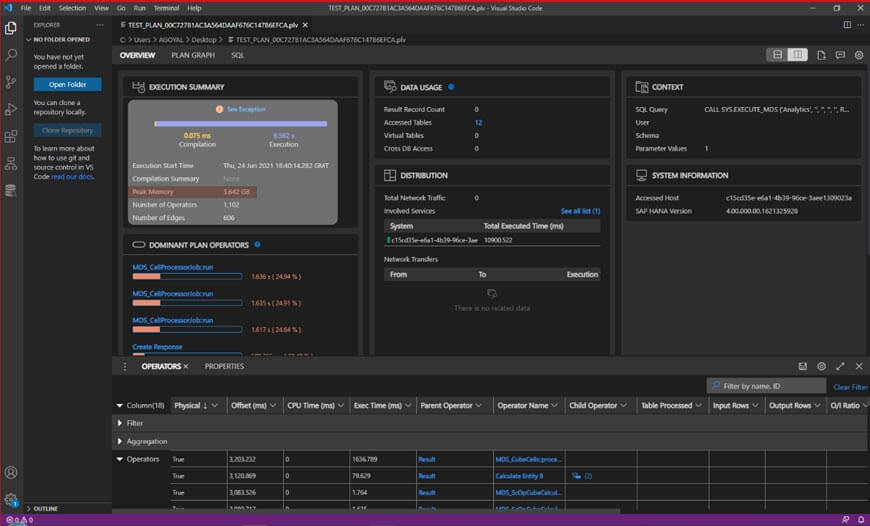The image size is (870, 526).
Task: Open the Child Operator column dropdown
Action: 623,406
